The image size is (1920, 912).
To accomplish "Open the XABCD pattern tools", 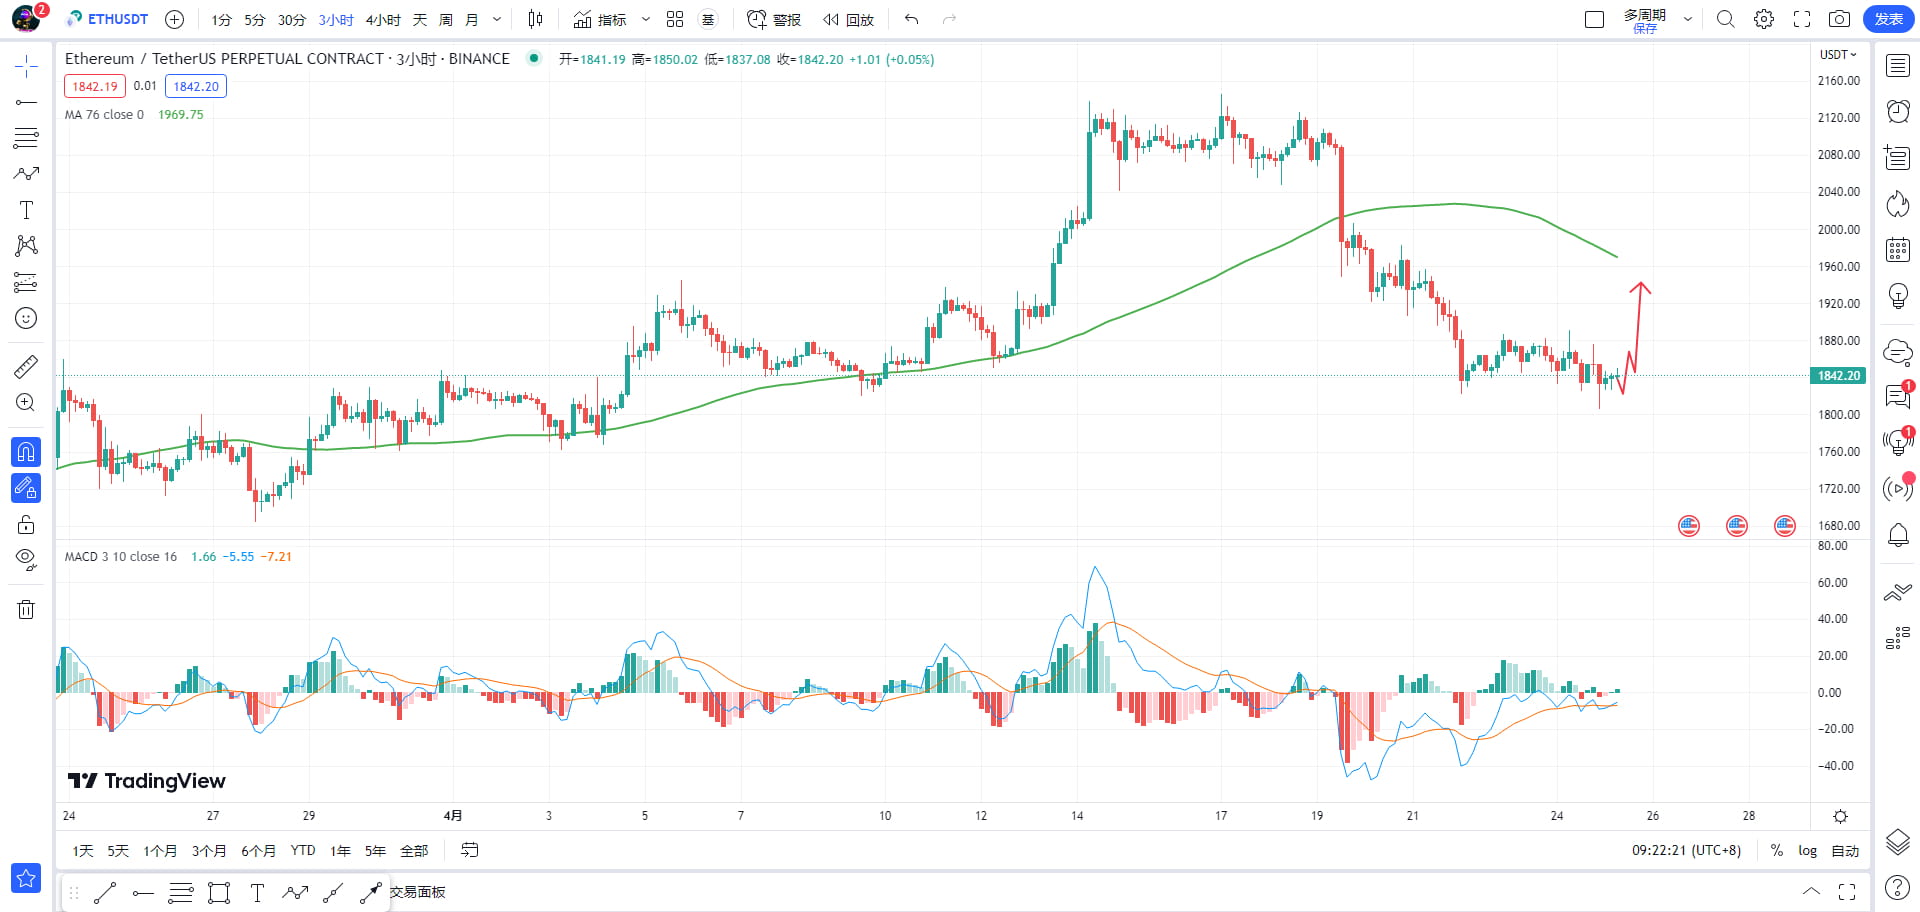I will [x=26, y=246].
